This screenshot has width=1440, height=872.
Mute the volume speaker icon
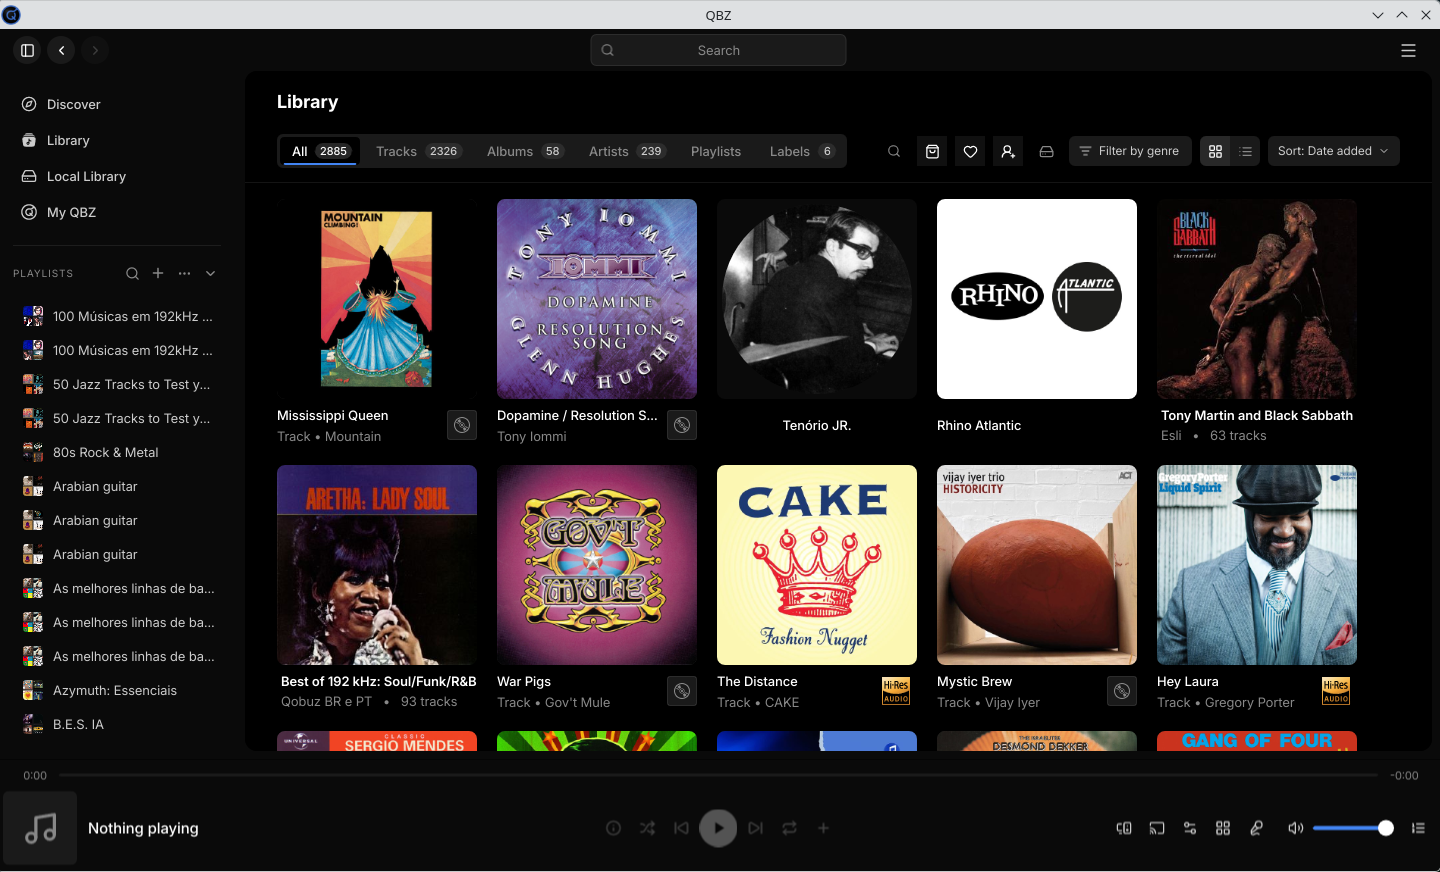pos(1295,828)
